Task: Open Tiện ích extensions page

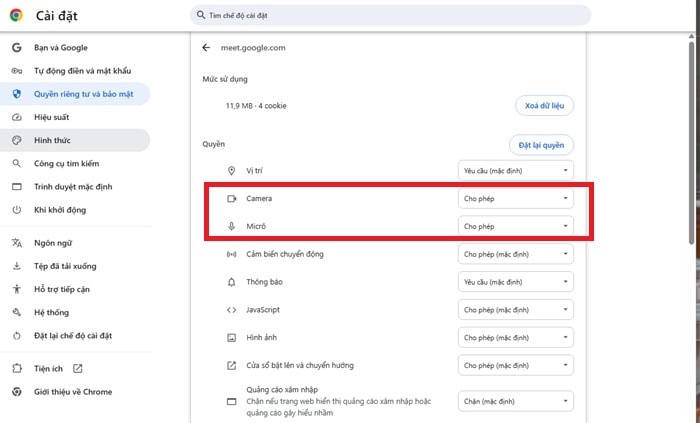Action: pyautogui.click(x=74, y=368)
